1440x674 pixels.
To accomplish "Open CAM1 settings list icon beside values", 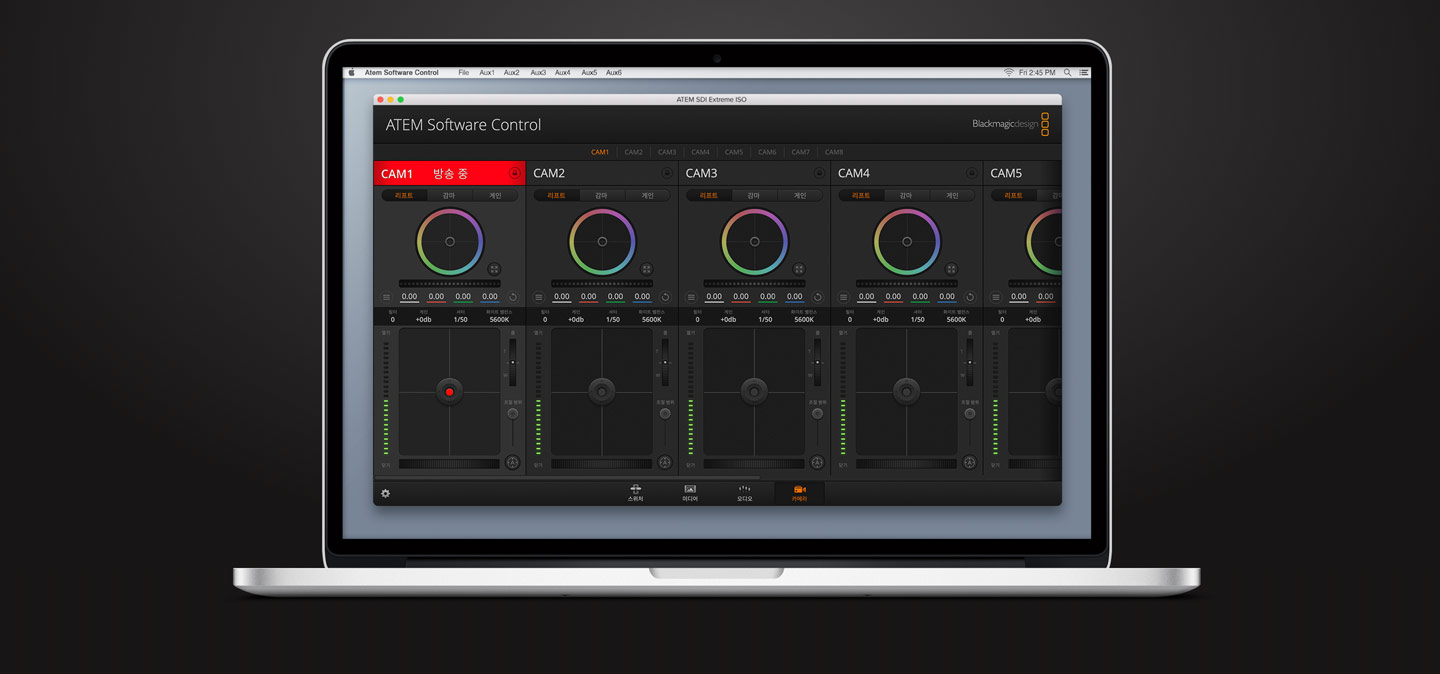I will pyautogui.click(x=387, y=297).
